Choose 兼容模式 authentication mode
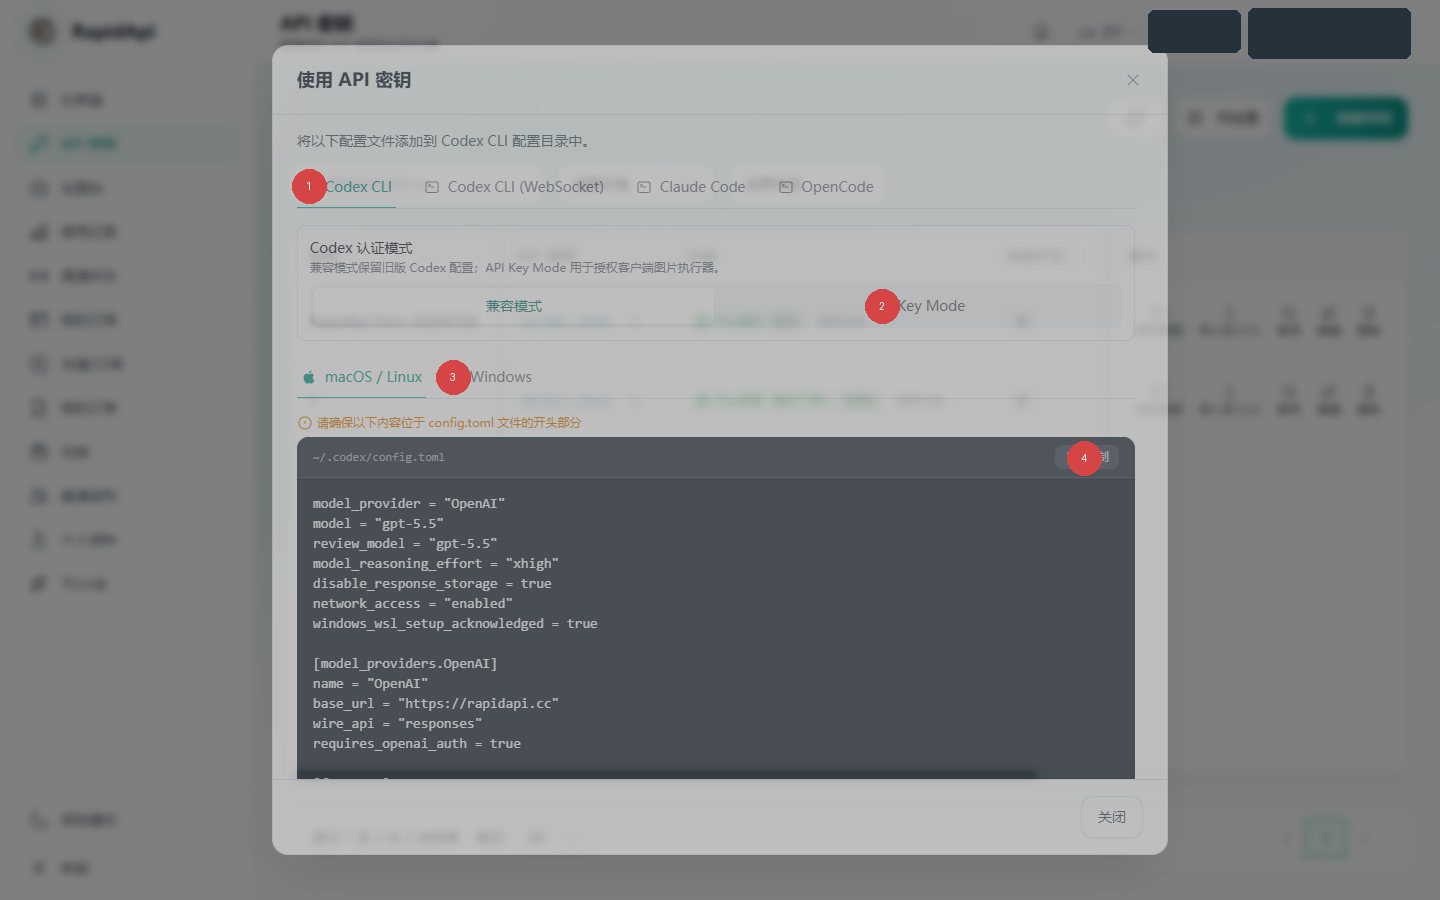The height and width of the screenshot is (900, 1440). 514,306
